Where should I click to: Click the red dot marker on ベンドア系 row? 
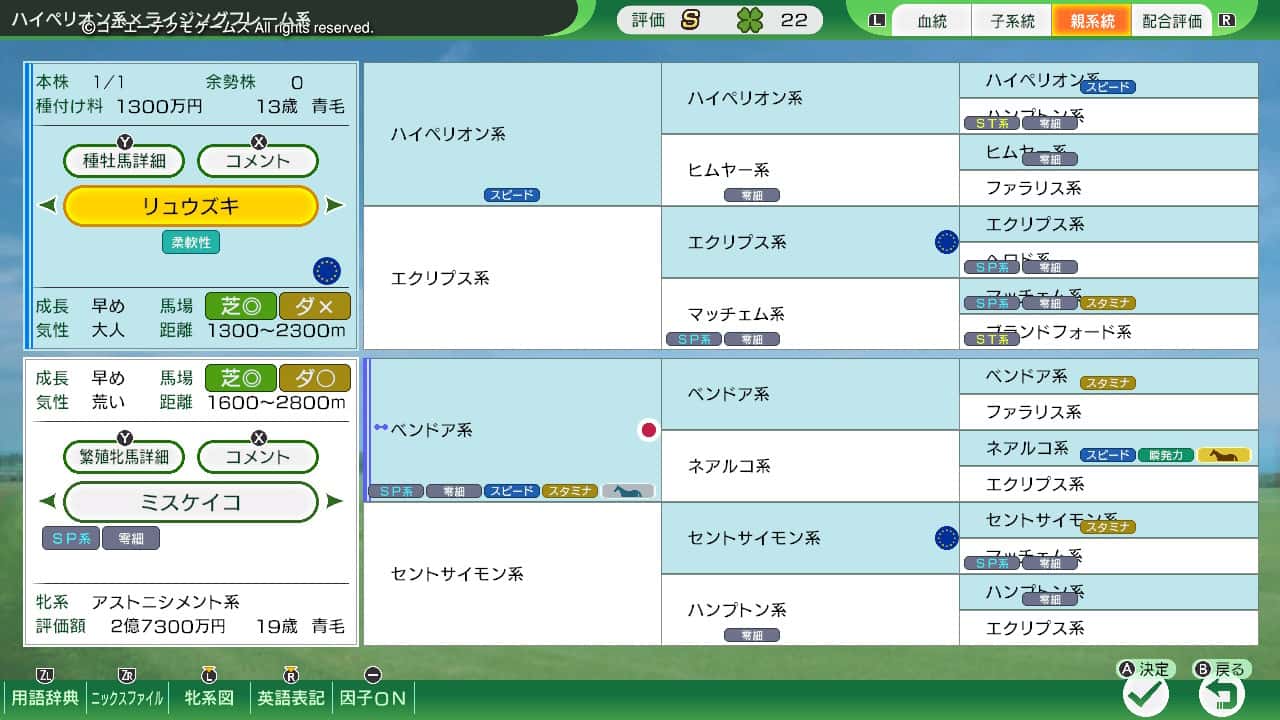click(650, 428)
